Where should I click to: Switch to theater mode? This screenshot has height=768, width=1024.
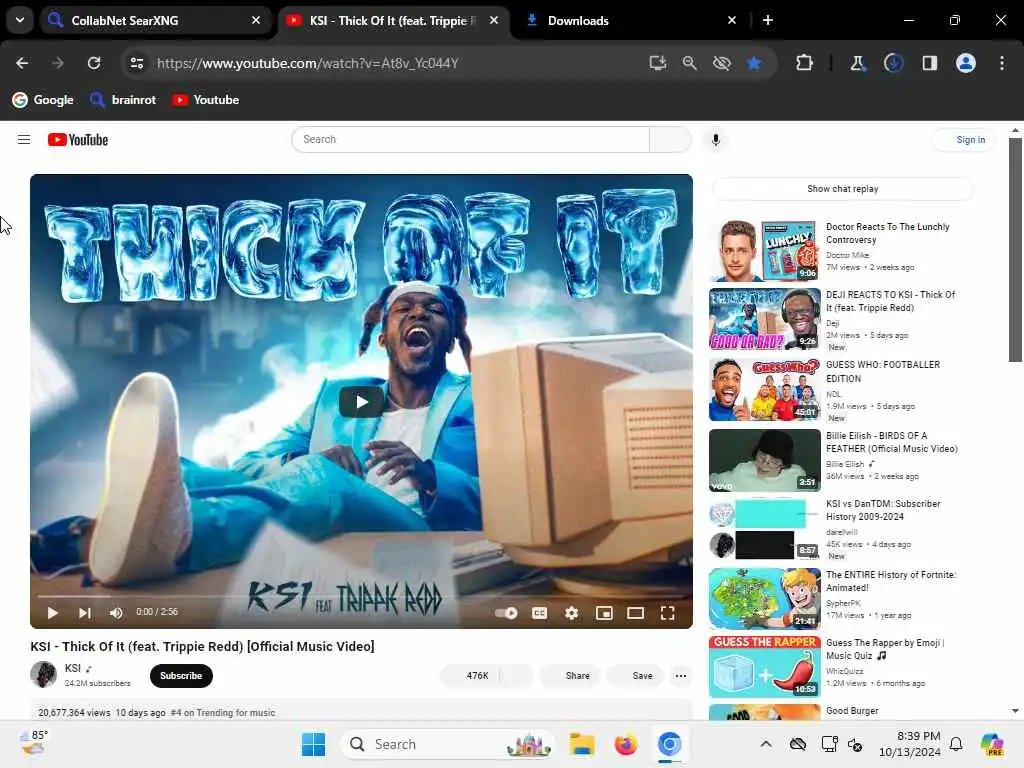pos(635,613)
